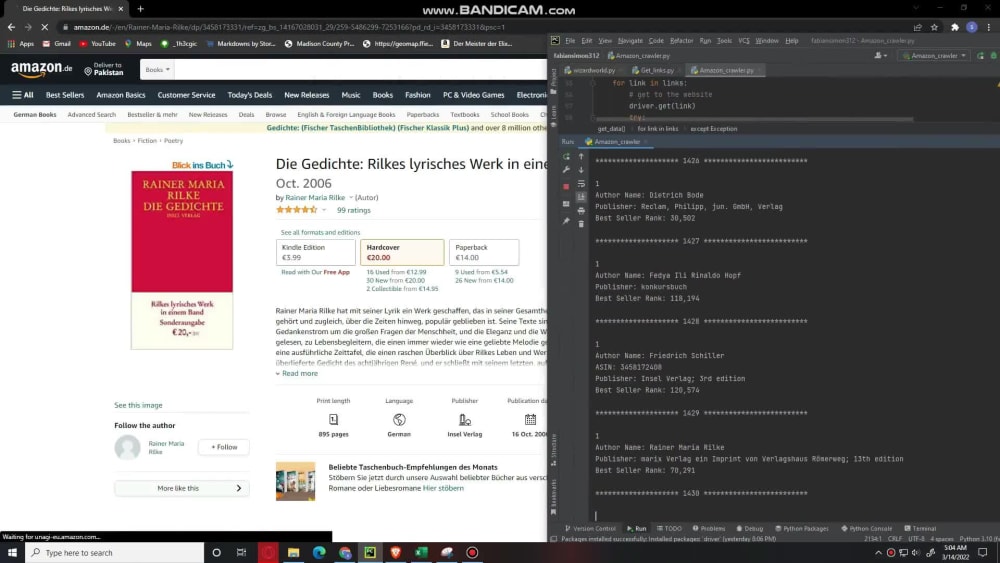Open Amazon All hamburger menu
The width and height of the screenshot is (1000, 563).
coord(22,94)
